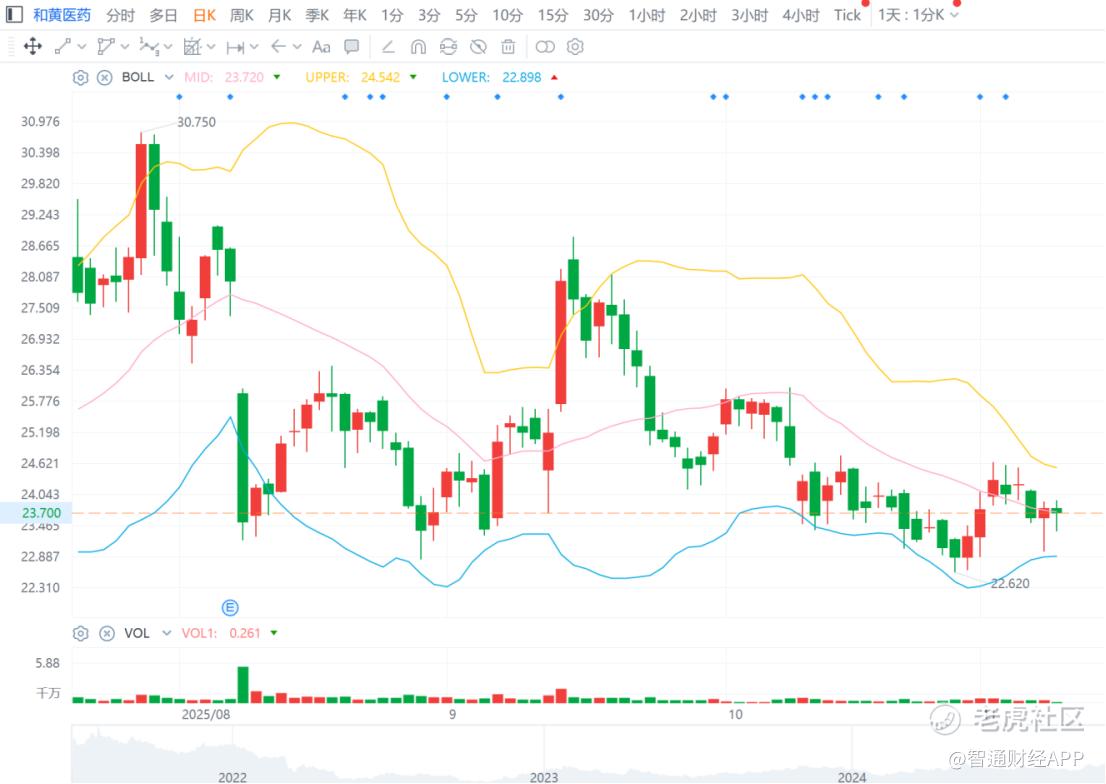
Task: Open drawing toolbar settings gear
Action: click(576, 47)
